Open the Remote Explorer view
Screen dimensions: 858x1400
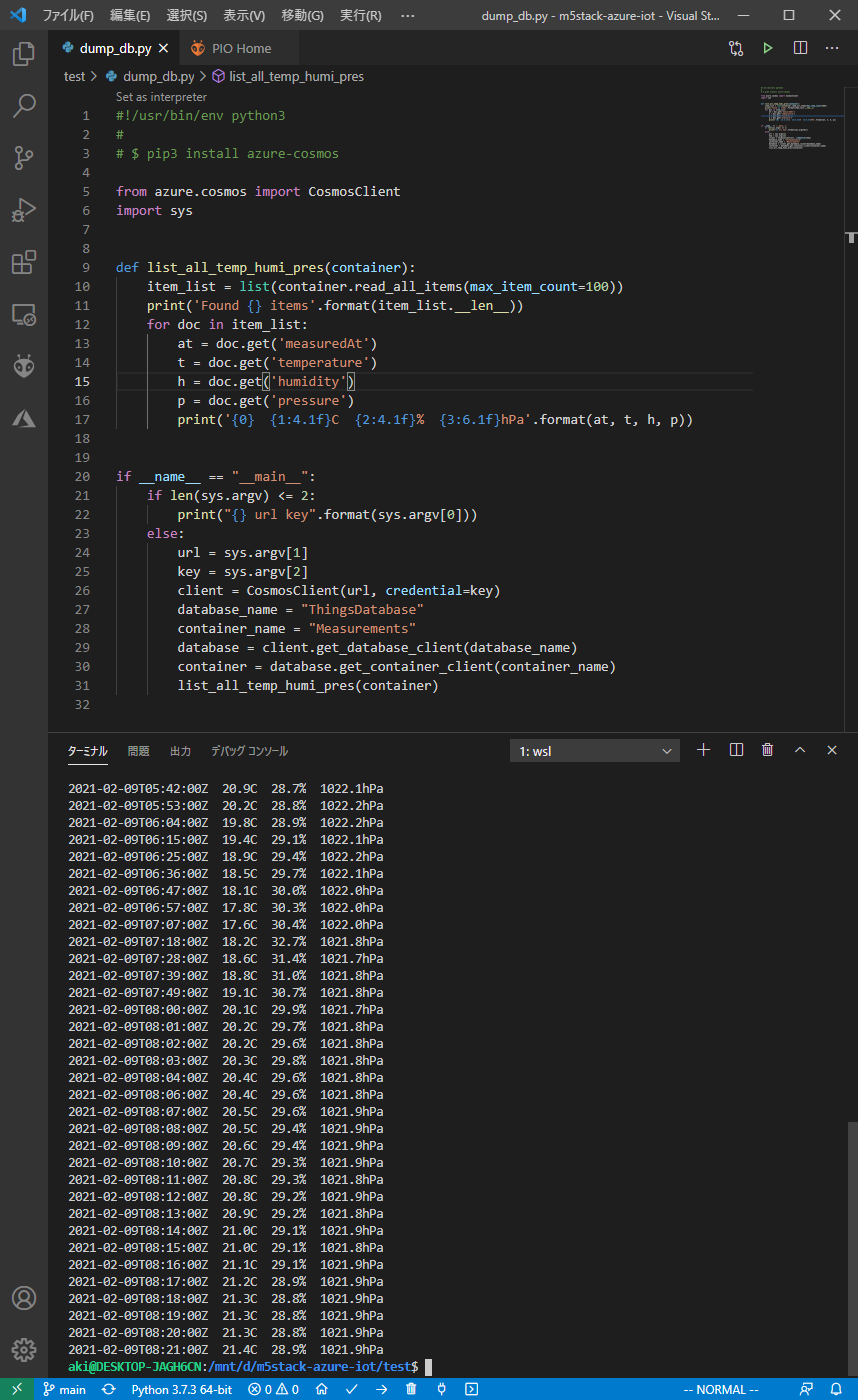coord(24,314)
